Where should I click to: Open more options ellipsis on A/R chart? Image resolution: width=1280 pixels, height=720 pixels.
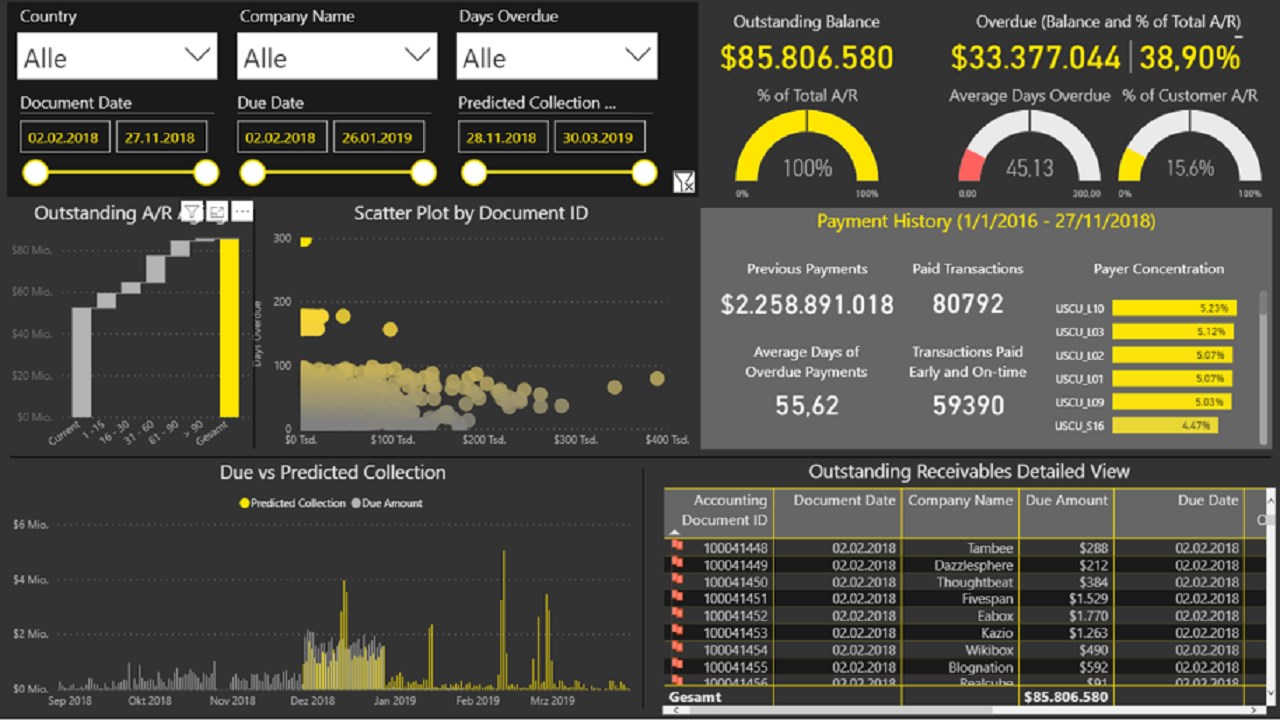242,211
